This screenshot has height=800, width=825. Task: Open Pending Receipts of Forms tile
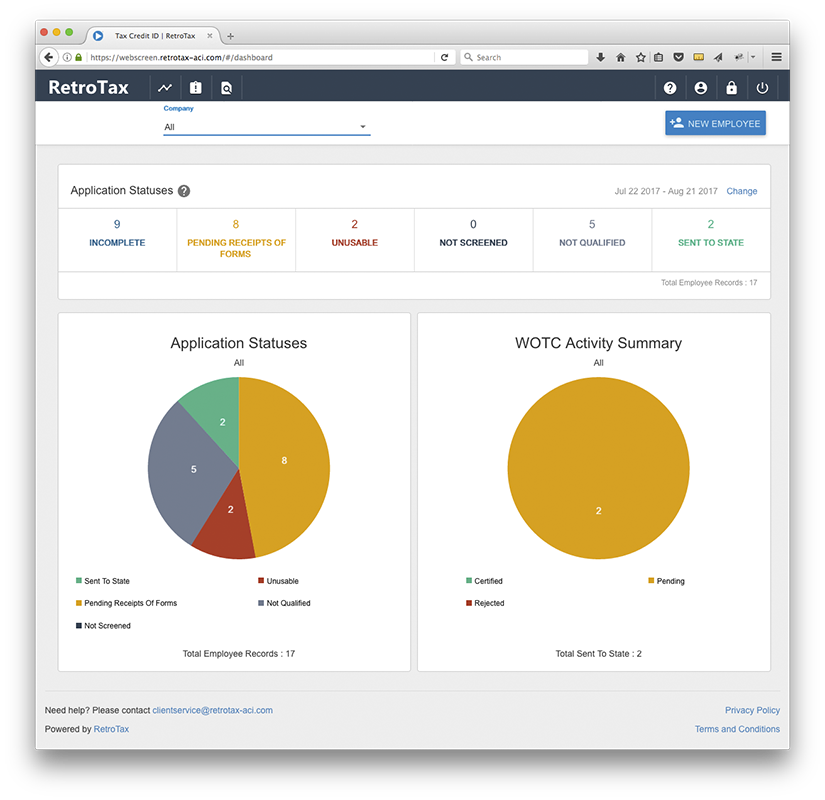[x=236, y=240]
